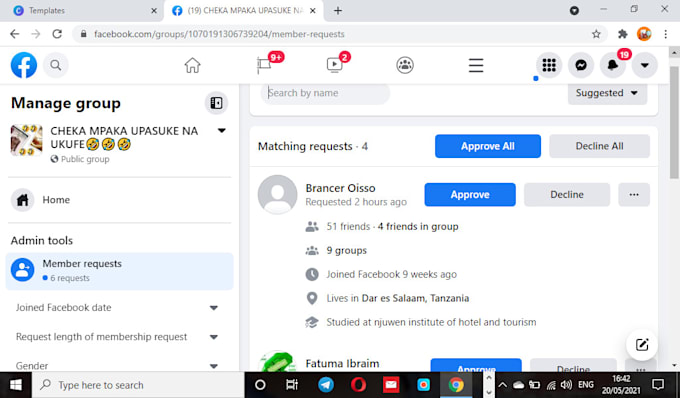Open Cortana circle icon on taskbar

pyautogui.click(x=260, y=385)
